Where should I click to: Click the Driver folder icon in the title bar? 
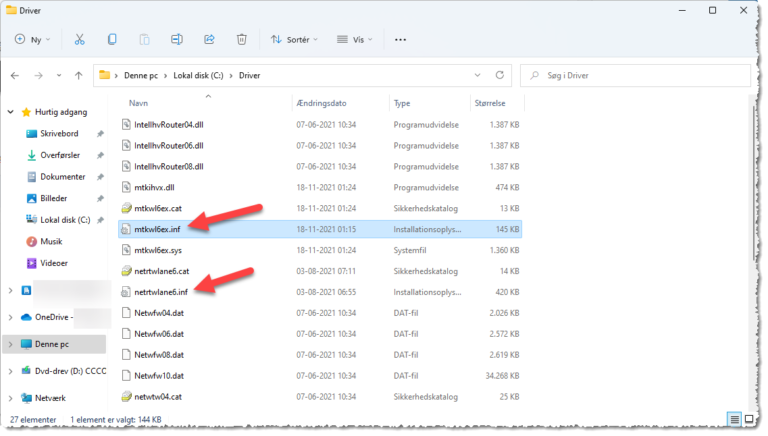(x=11, y=10)
